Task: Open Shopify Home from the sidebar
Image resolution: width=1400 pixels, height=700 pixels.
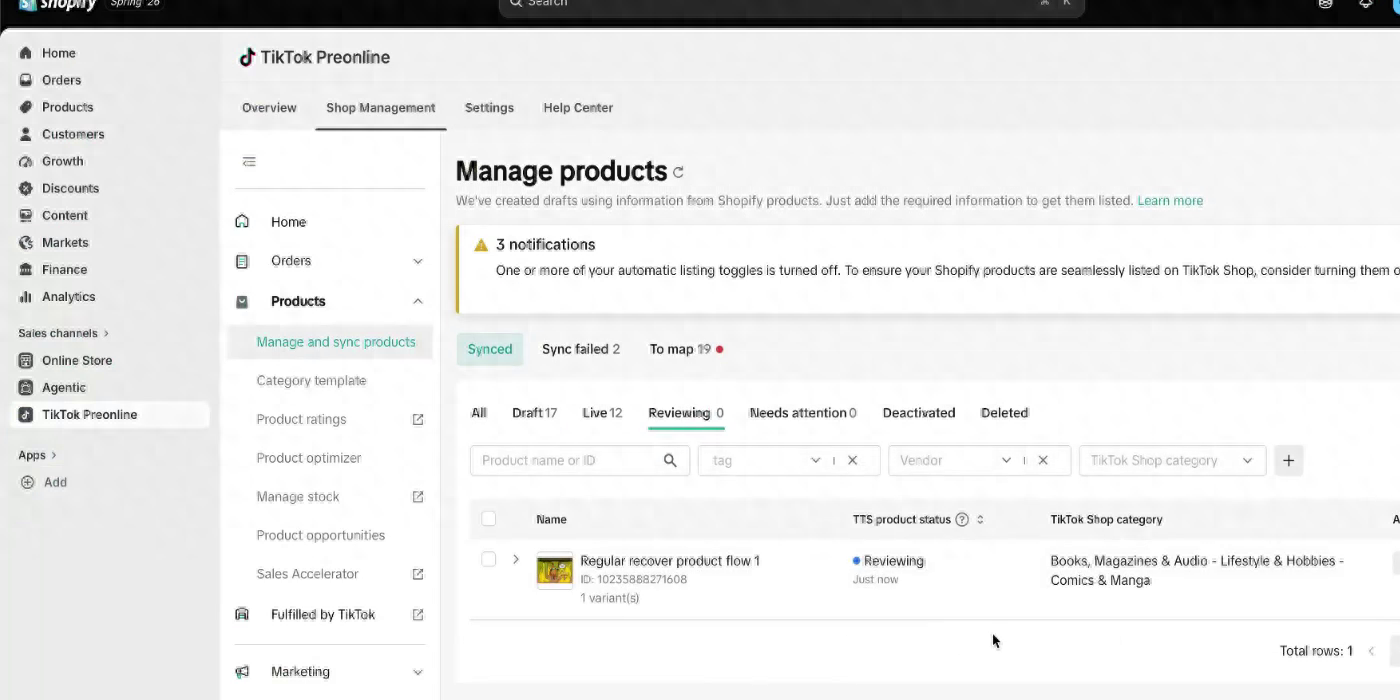Action: (x=58, y=53)
